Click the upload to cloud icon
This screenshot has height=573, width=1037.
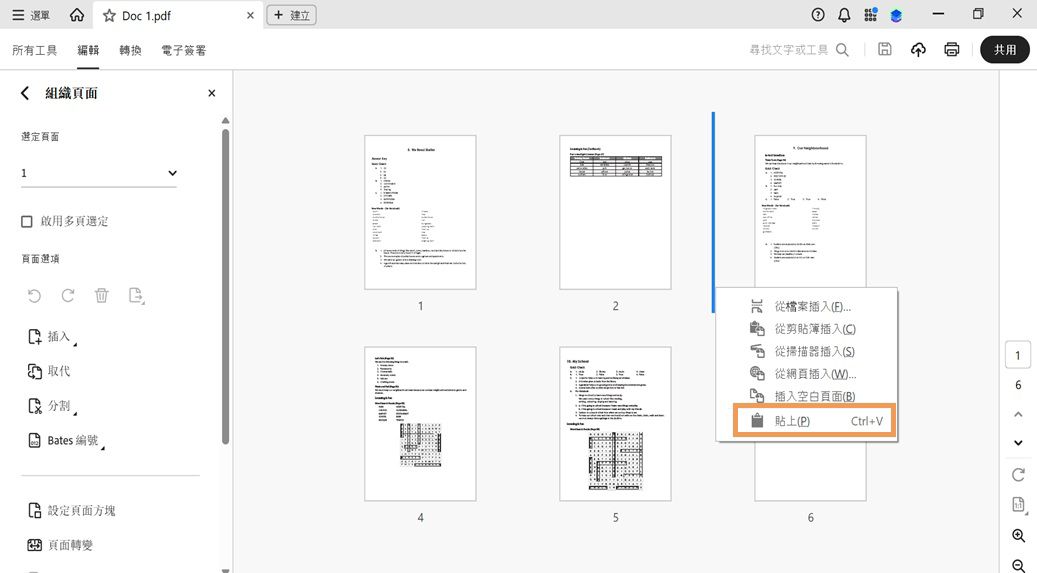[x=918, y=50]
